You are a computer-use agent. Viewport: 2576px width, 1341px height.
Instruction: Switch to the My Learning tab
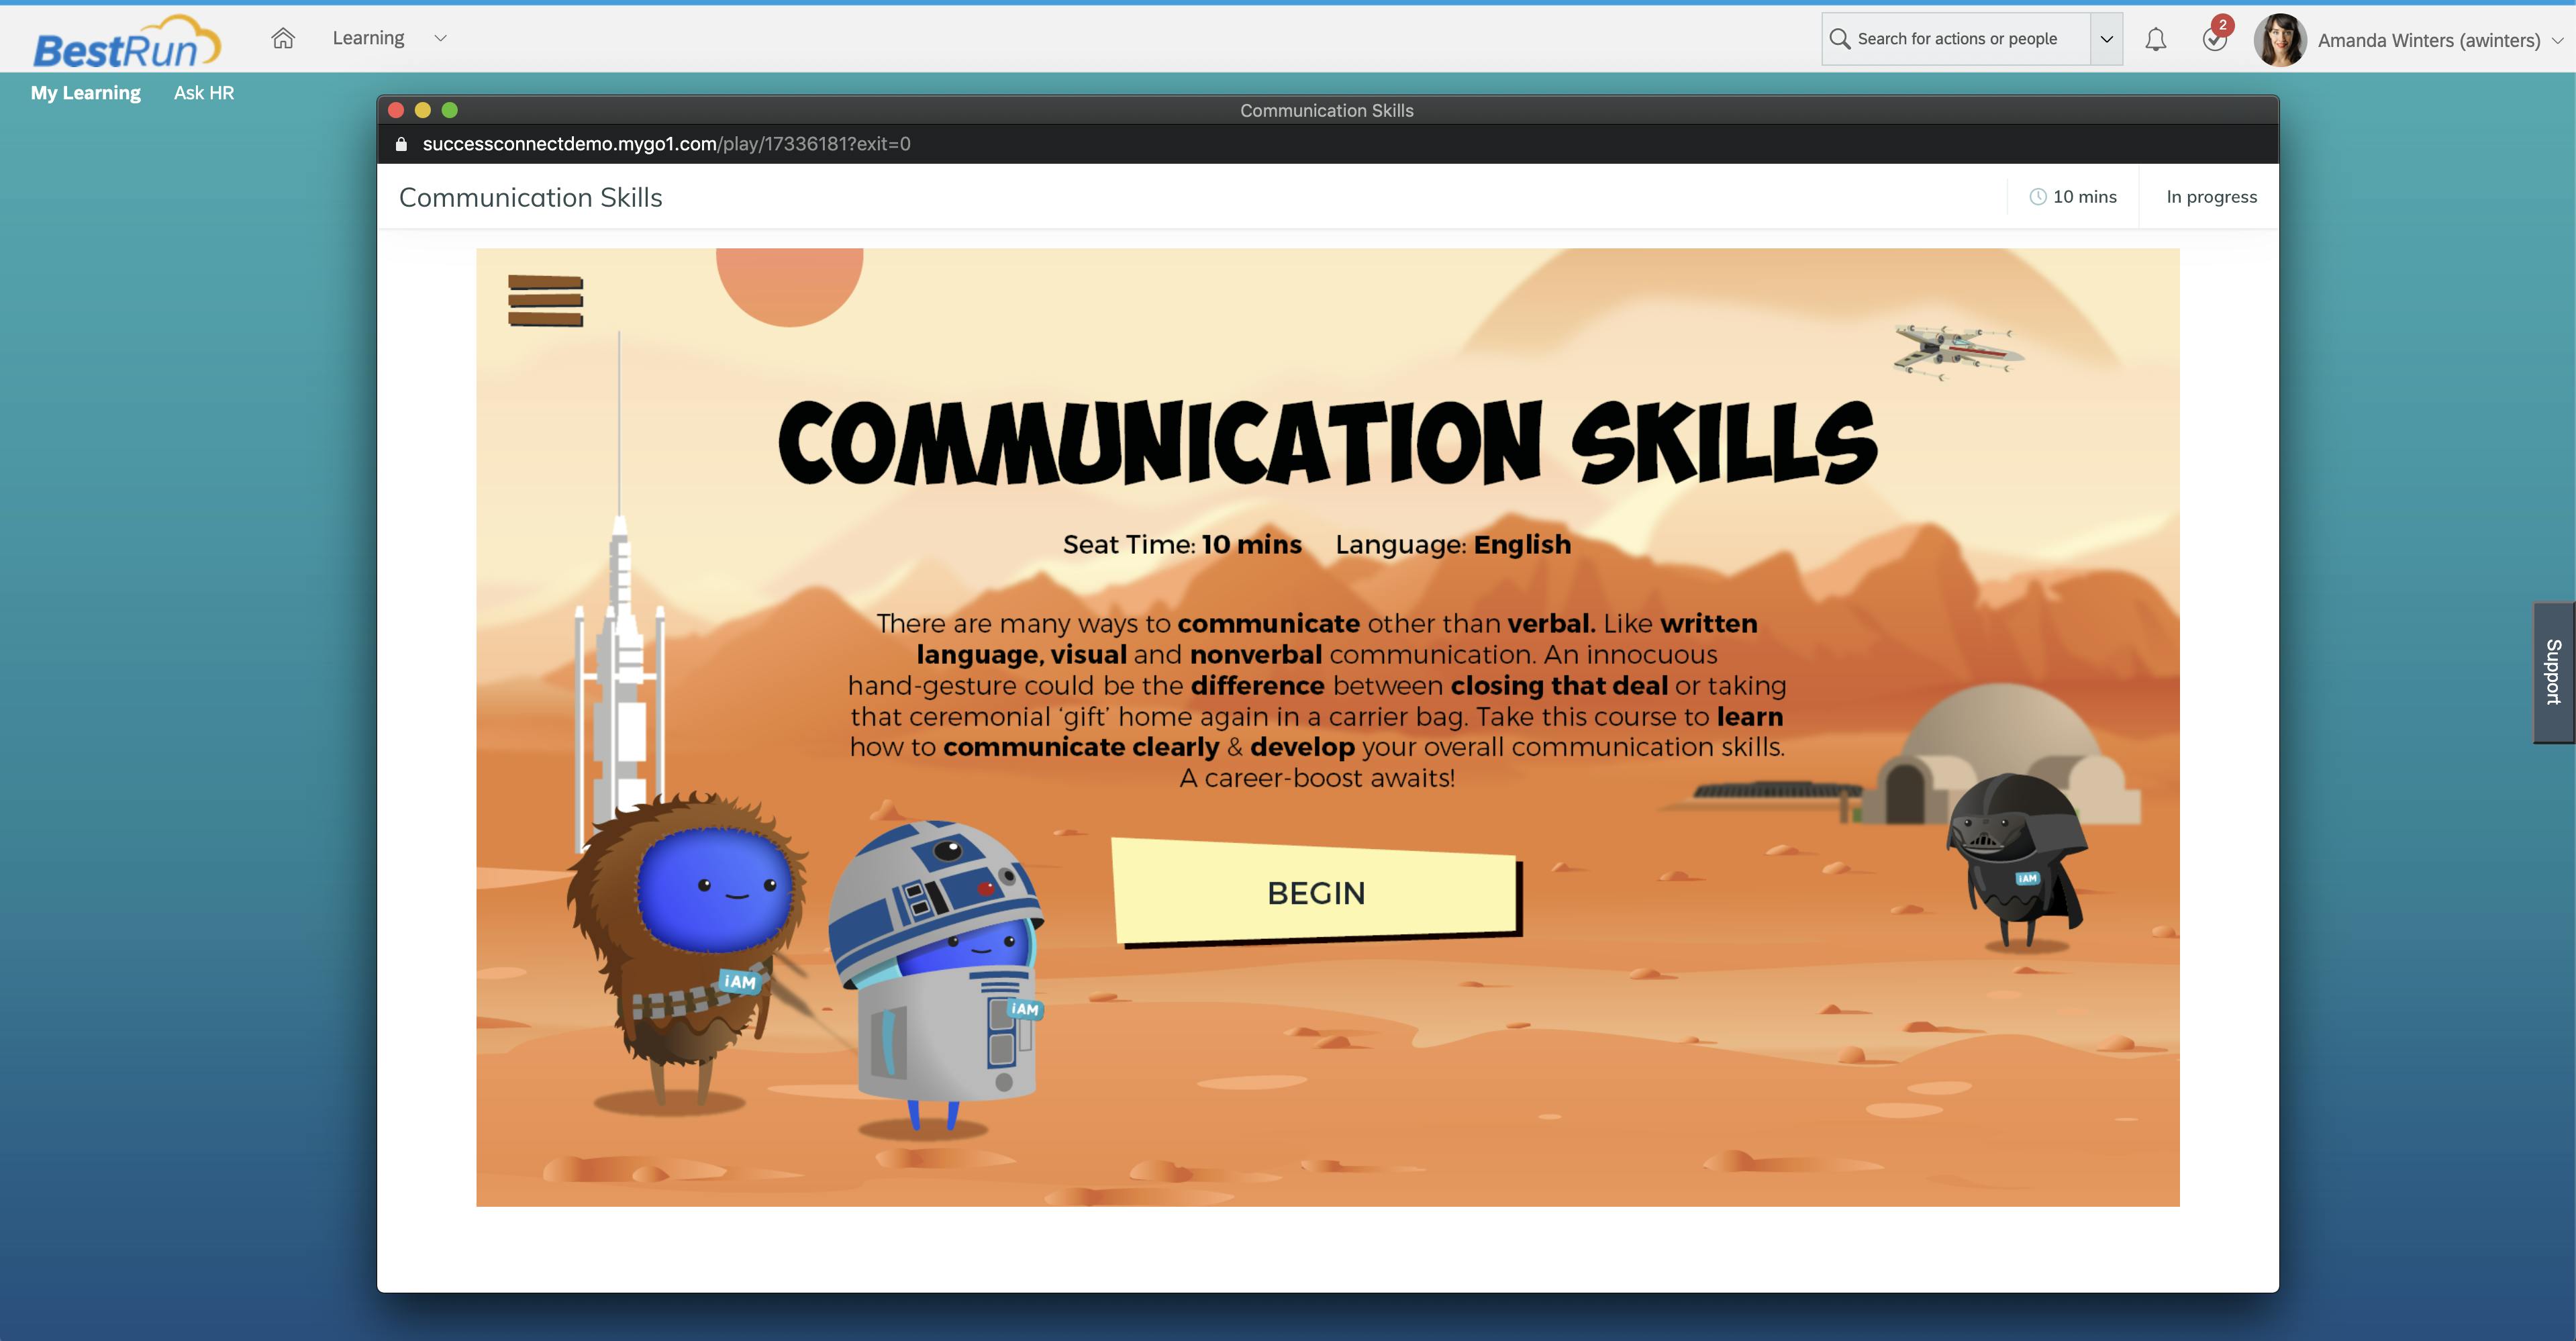pos(86,93)
